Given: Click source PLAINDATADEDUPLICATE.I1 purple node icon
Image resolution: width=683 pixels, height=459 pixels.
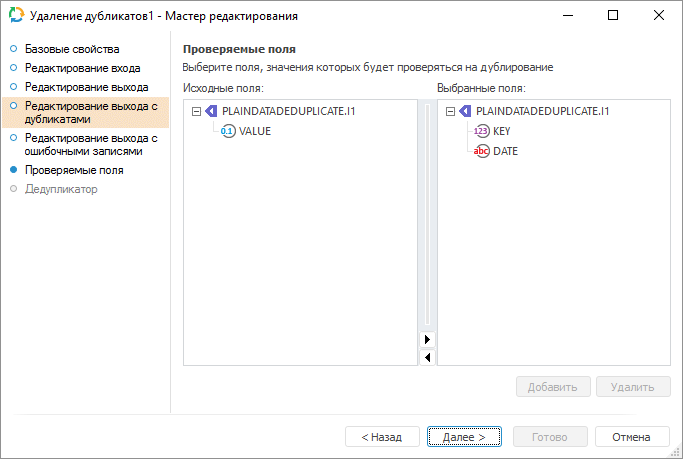Looking at the screenshot, I should (211, 111).
